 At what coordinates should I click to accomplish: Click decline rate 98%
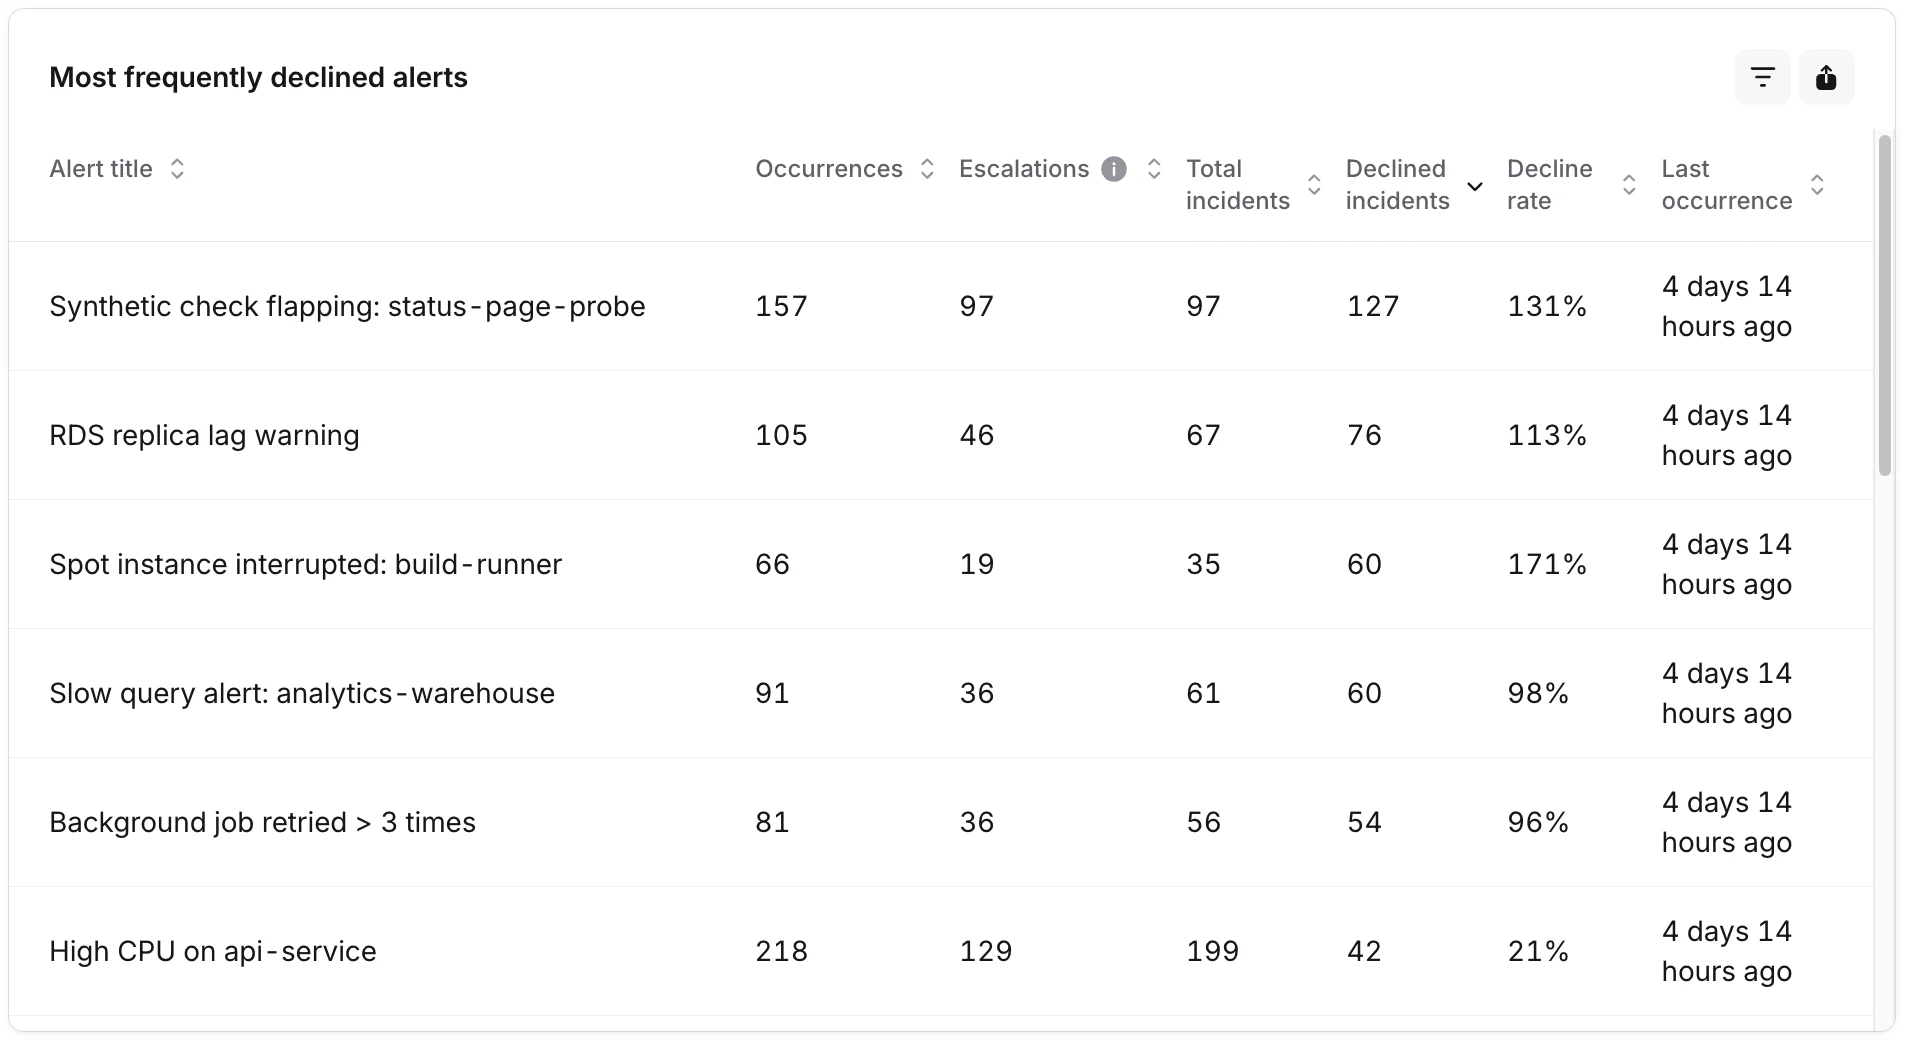click(1538, 693)
